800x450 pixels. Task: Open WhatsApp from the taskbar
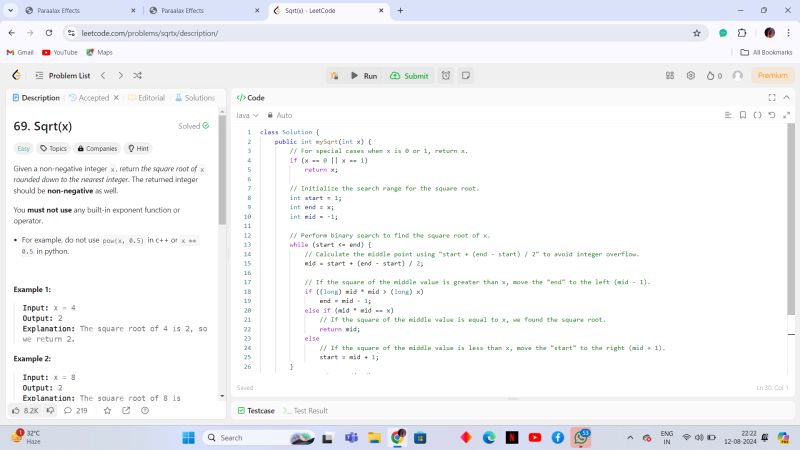581,438
